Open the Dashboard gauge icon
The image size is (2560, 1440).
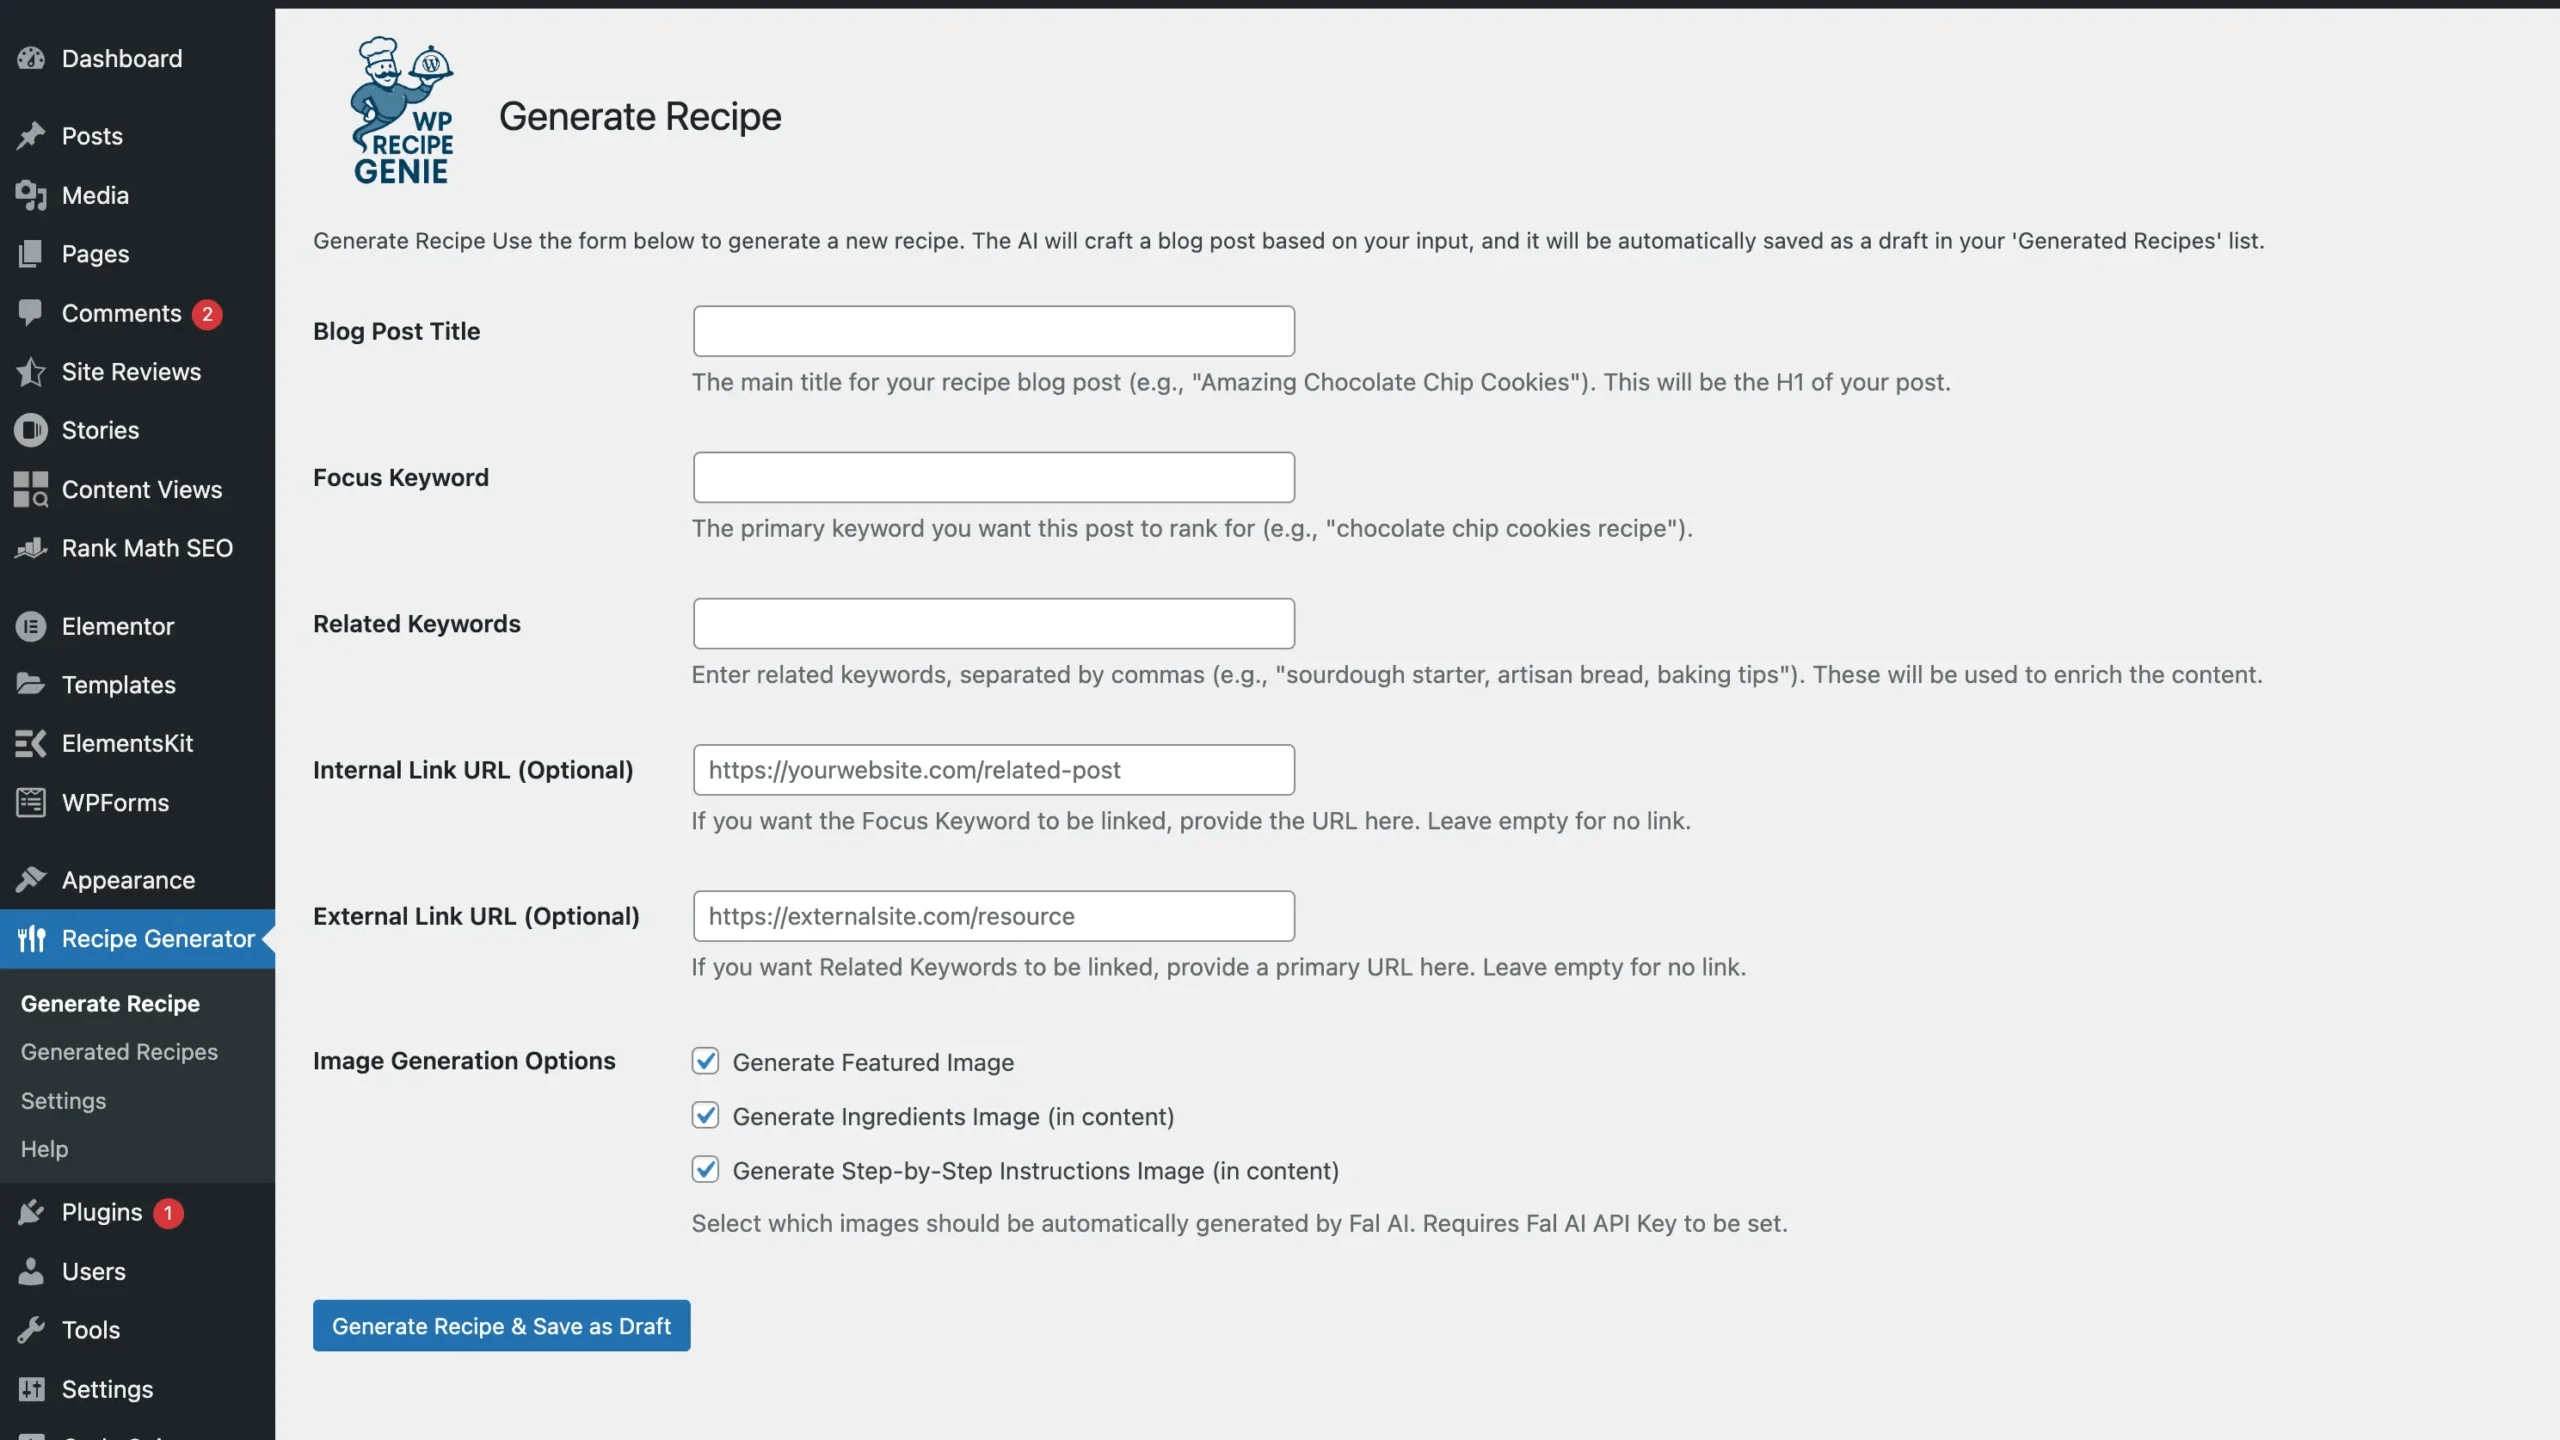[x=31, y=58]
